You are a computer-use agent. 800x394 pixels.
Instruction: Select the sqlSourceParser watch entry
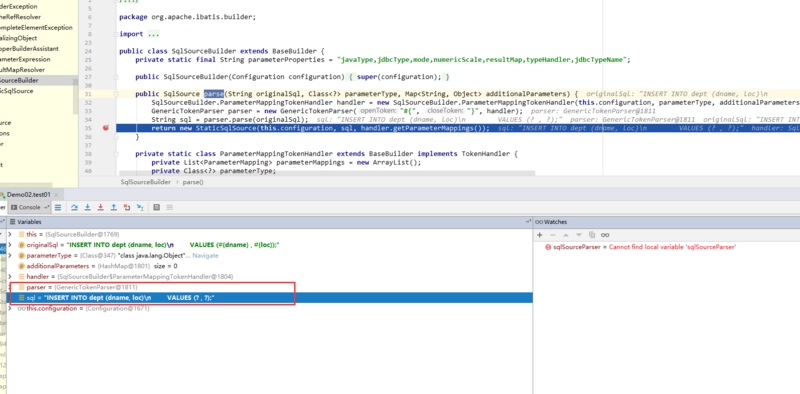click(640, 247)
